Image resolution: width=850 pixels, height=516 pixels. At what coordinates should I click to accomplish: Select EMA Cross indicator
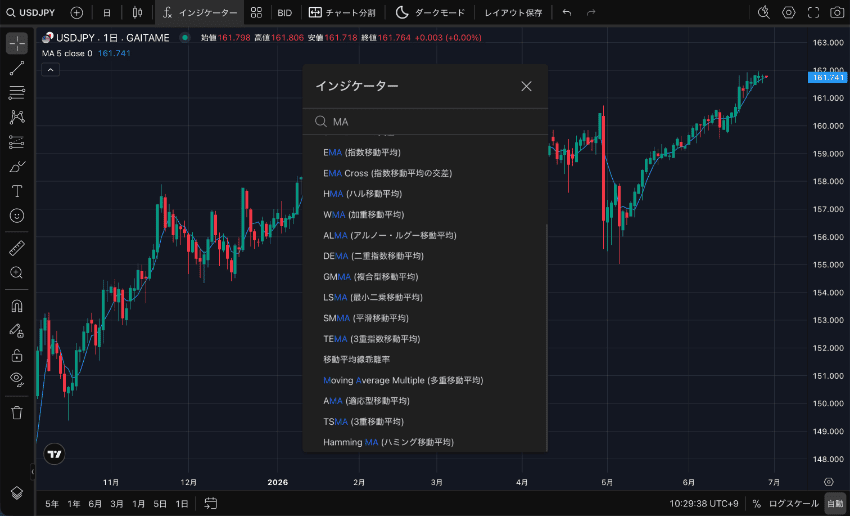(x=426, y=173)
